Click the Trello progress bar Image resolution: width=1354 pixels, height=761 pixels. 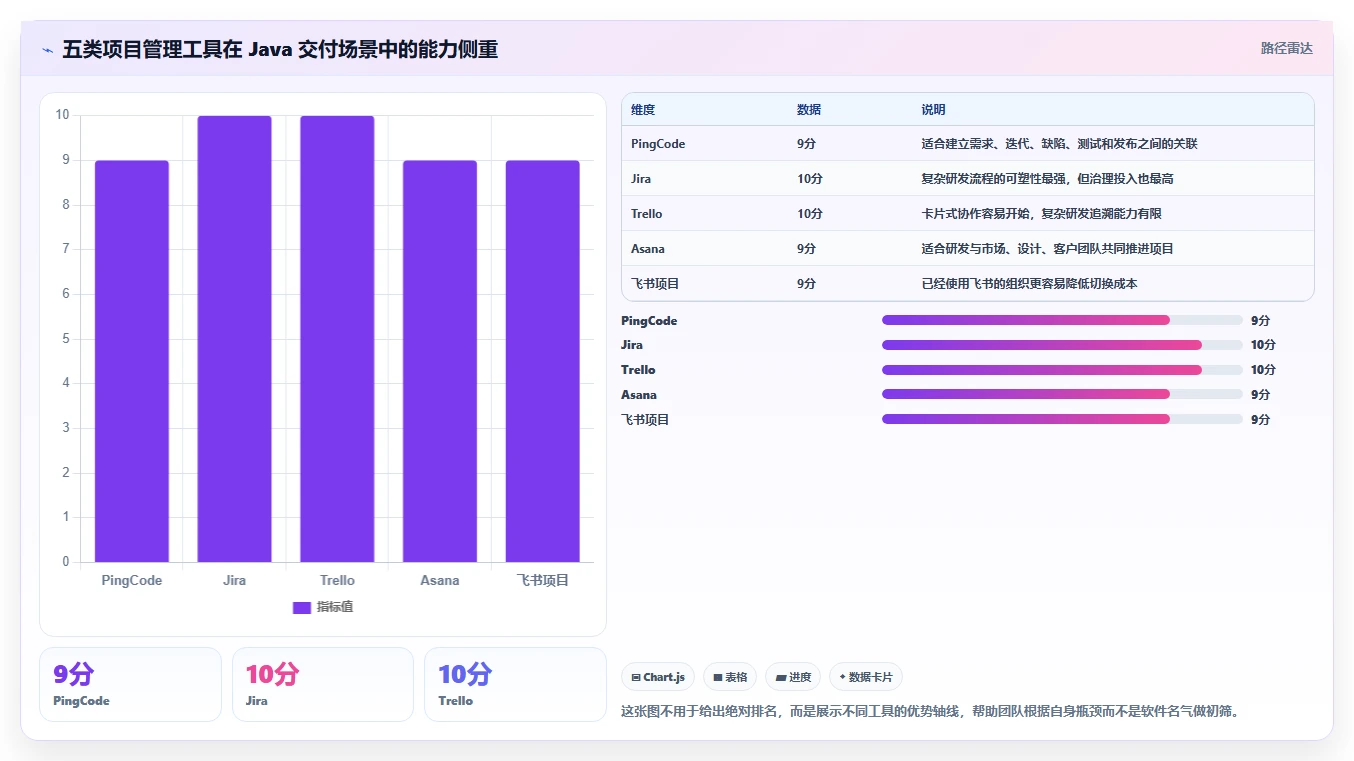(1062, 370)
